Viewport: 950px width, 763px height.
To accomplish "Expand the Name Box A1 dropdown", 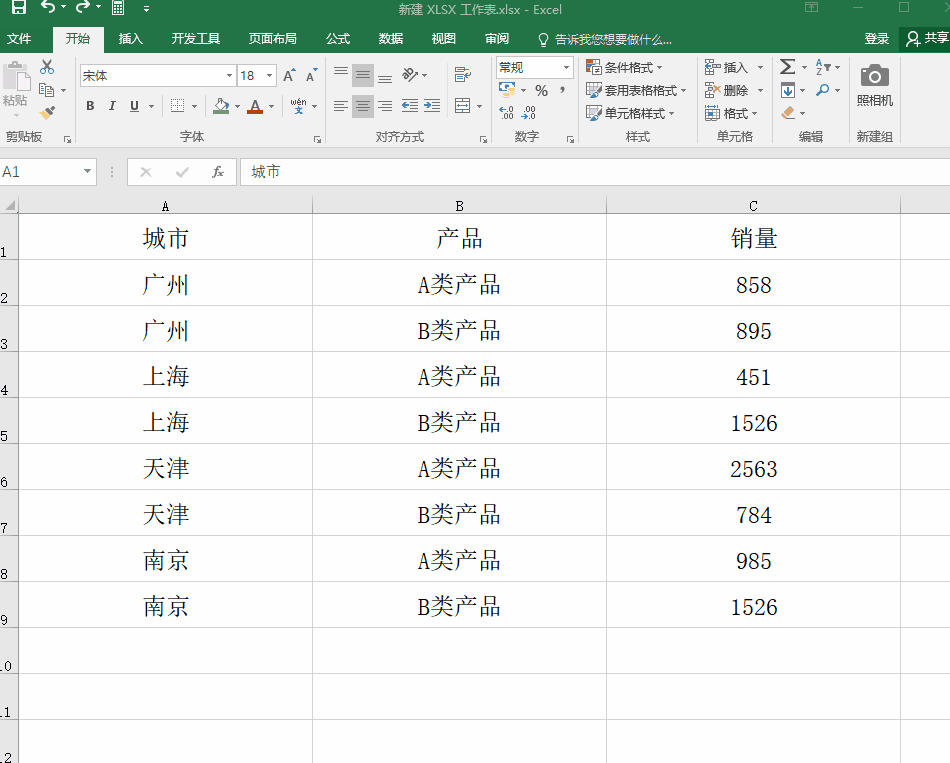I will pos(87,172).
